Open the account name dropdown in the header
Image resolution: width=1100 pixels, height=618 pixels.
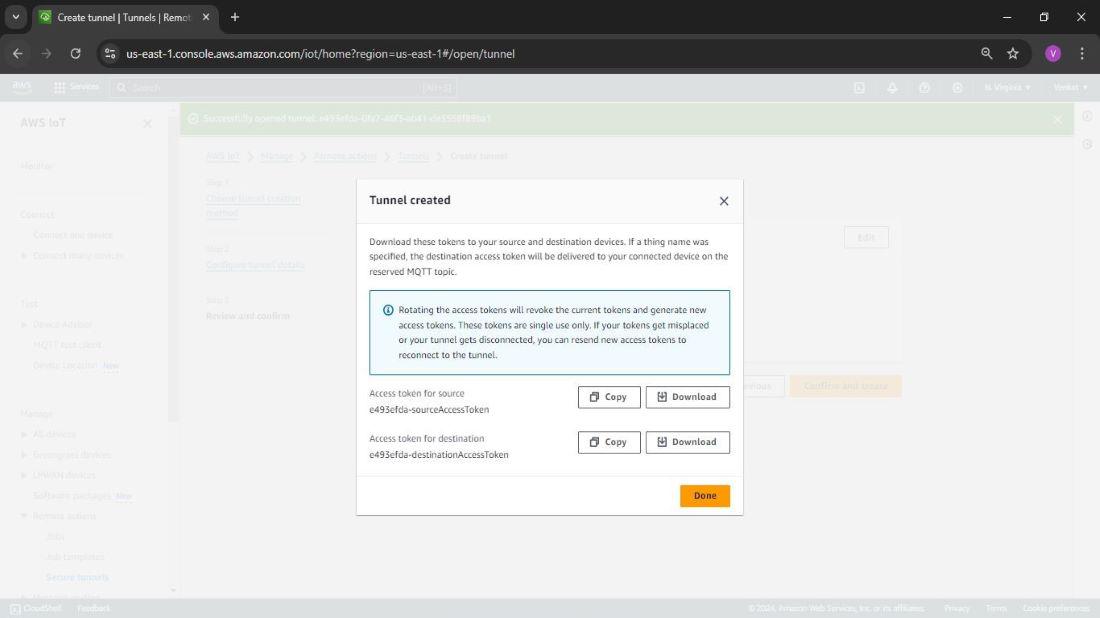tap(1071, 88)
